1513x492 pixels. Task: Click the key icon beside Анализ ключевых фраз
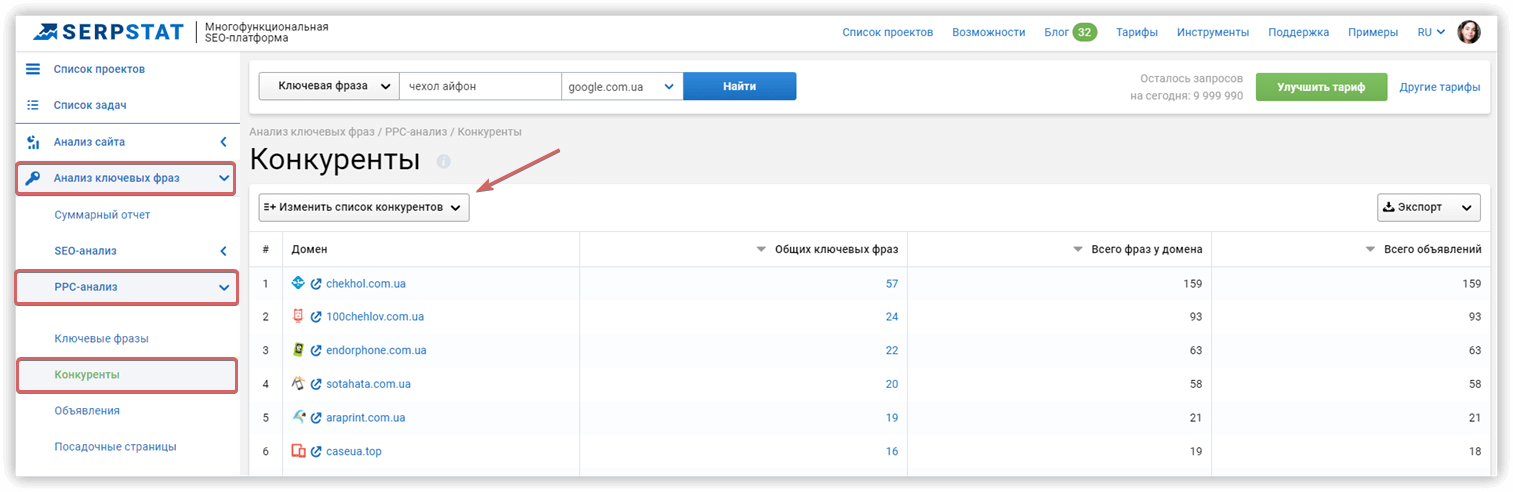click(x=33, y=179)
